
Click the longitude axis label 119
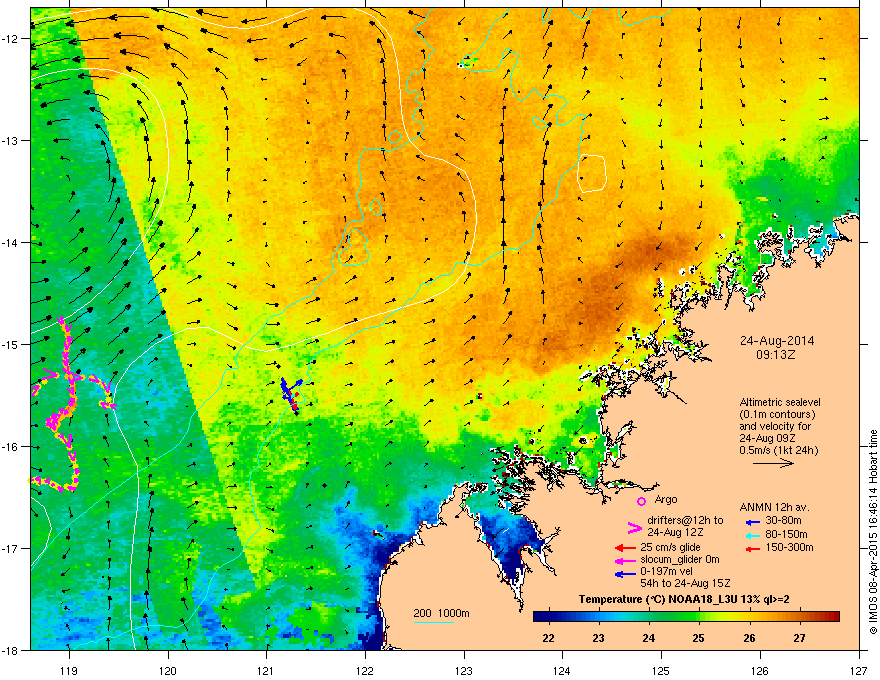[x=68, y=670]
